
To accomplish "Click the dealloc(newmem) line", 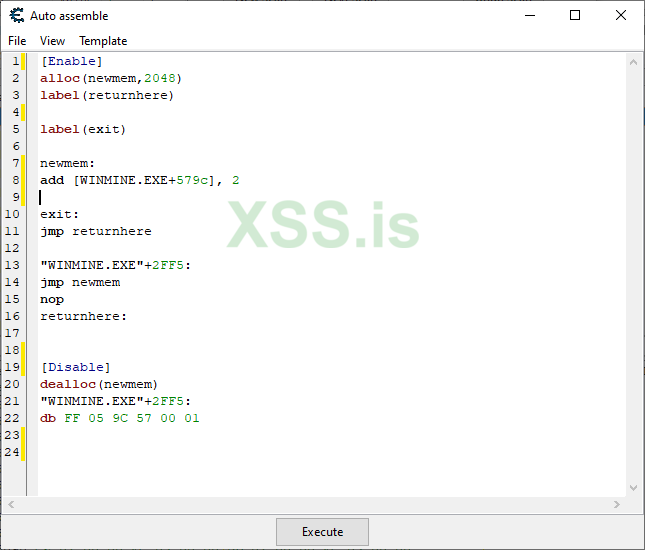I will click(99, 384).
